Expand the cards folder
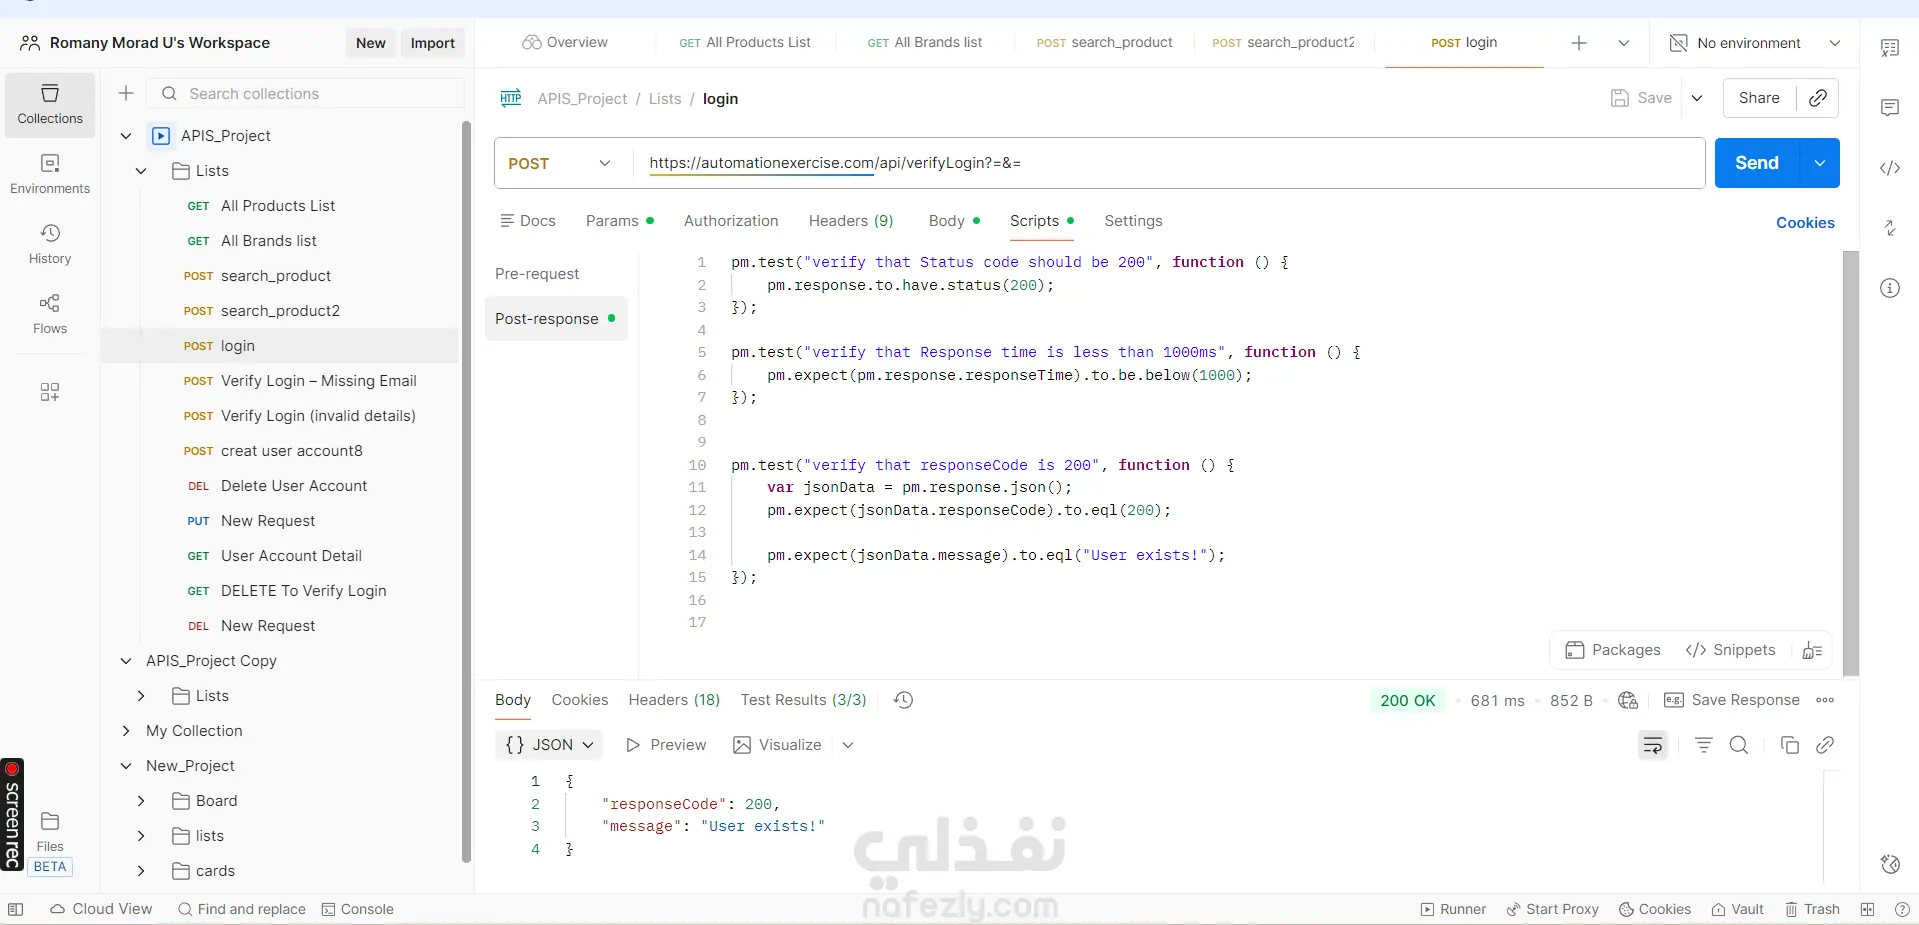This screenshot has width=1919, height=925. click(141, 871)
